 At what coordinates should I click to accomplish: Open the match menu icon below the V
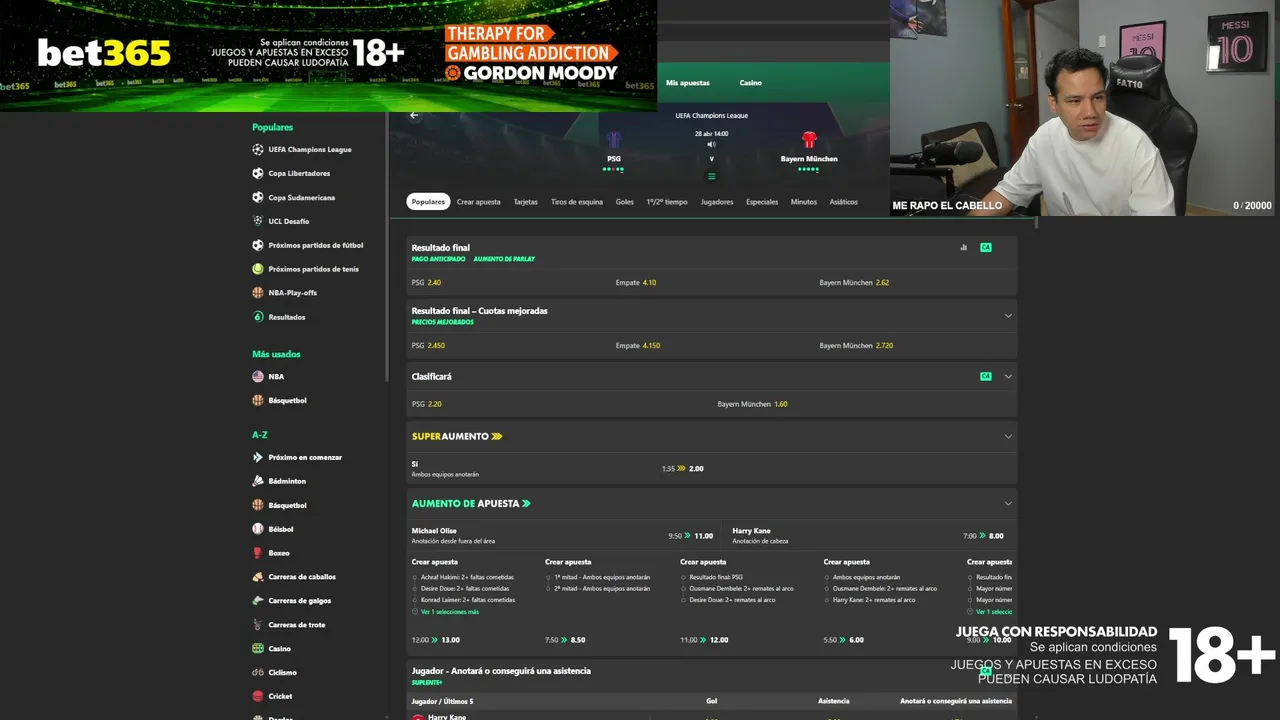(711, 176)
